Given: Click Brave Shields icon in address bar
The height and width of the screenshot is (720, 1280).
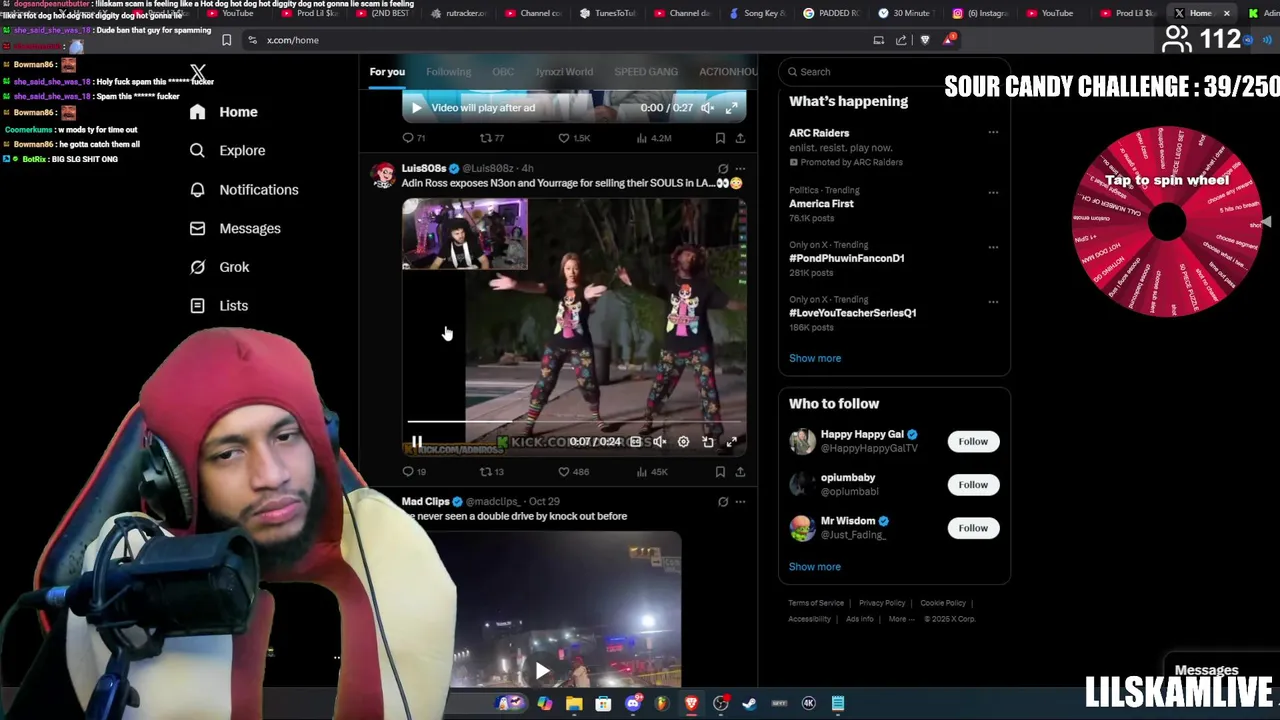Looking at the screenshot, I should (925, 40).
